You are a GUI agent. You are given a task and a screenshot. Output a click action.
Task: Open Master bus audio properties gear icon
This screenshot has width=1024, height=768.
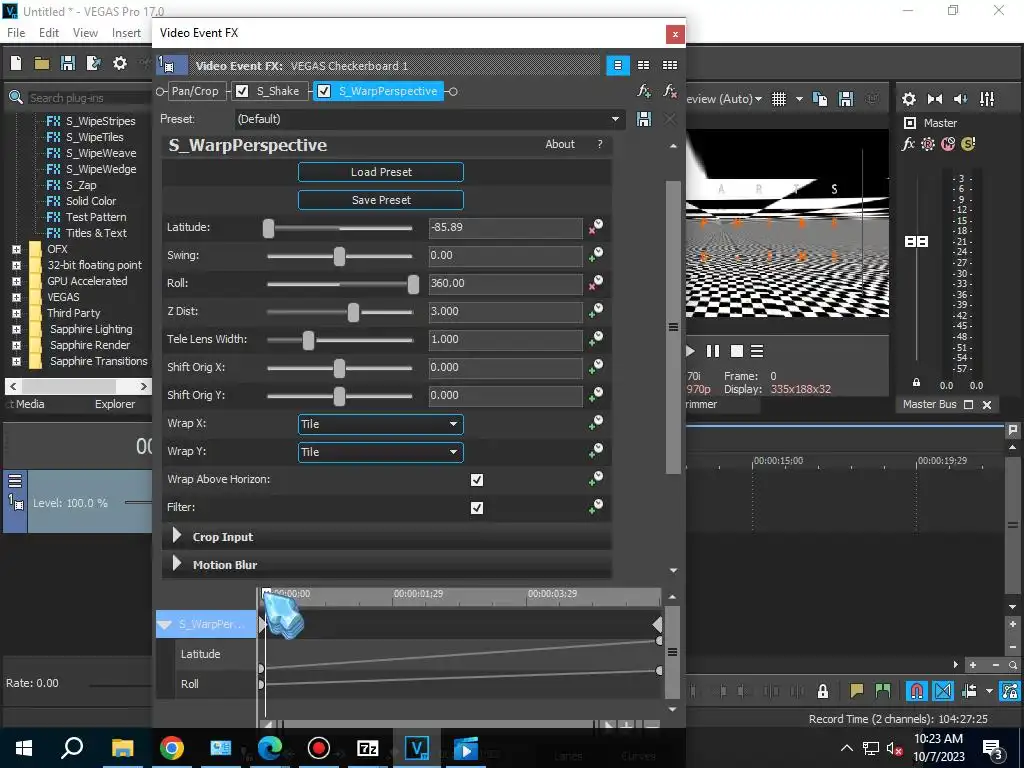[x=908, y=99]
